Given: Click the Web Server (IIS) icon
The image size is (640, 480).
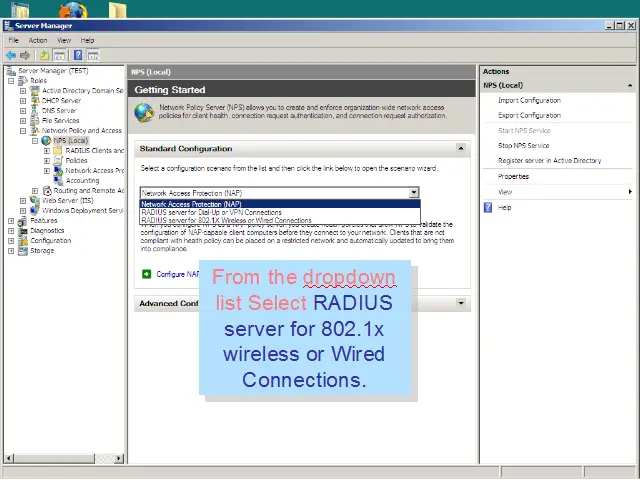Looking at the screenshot, I should (35, 200).
